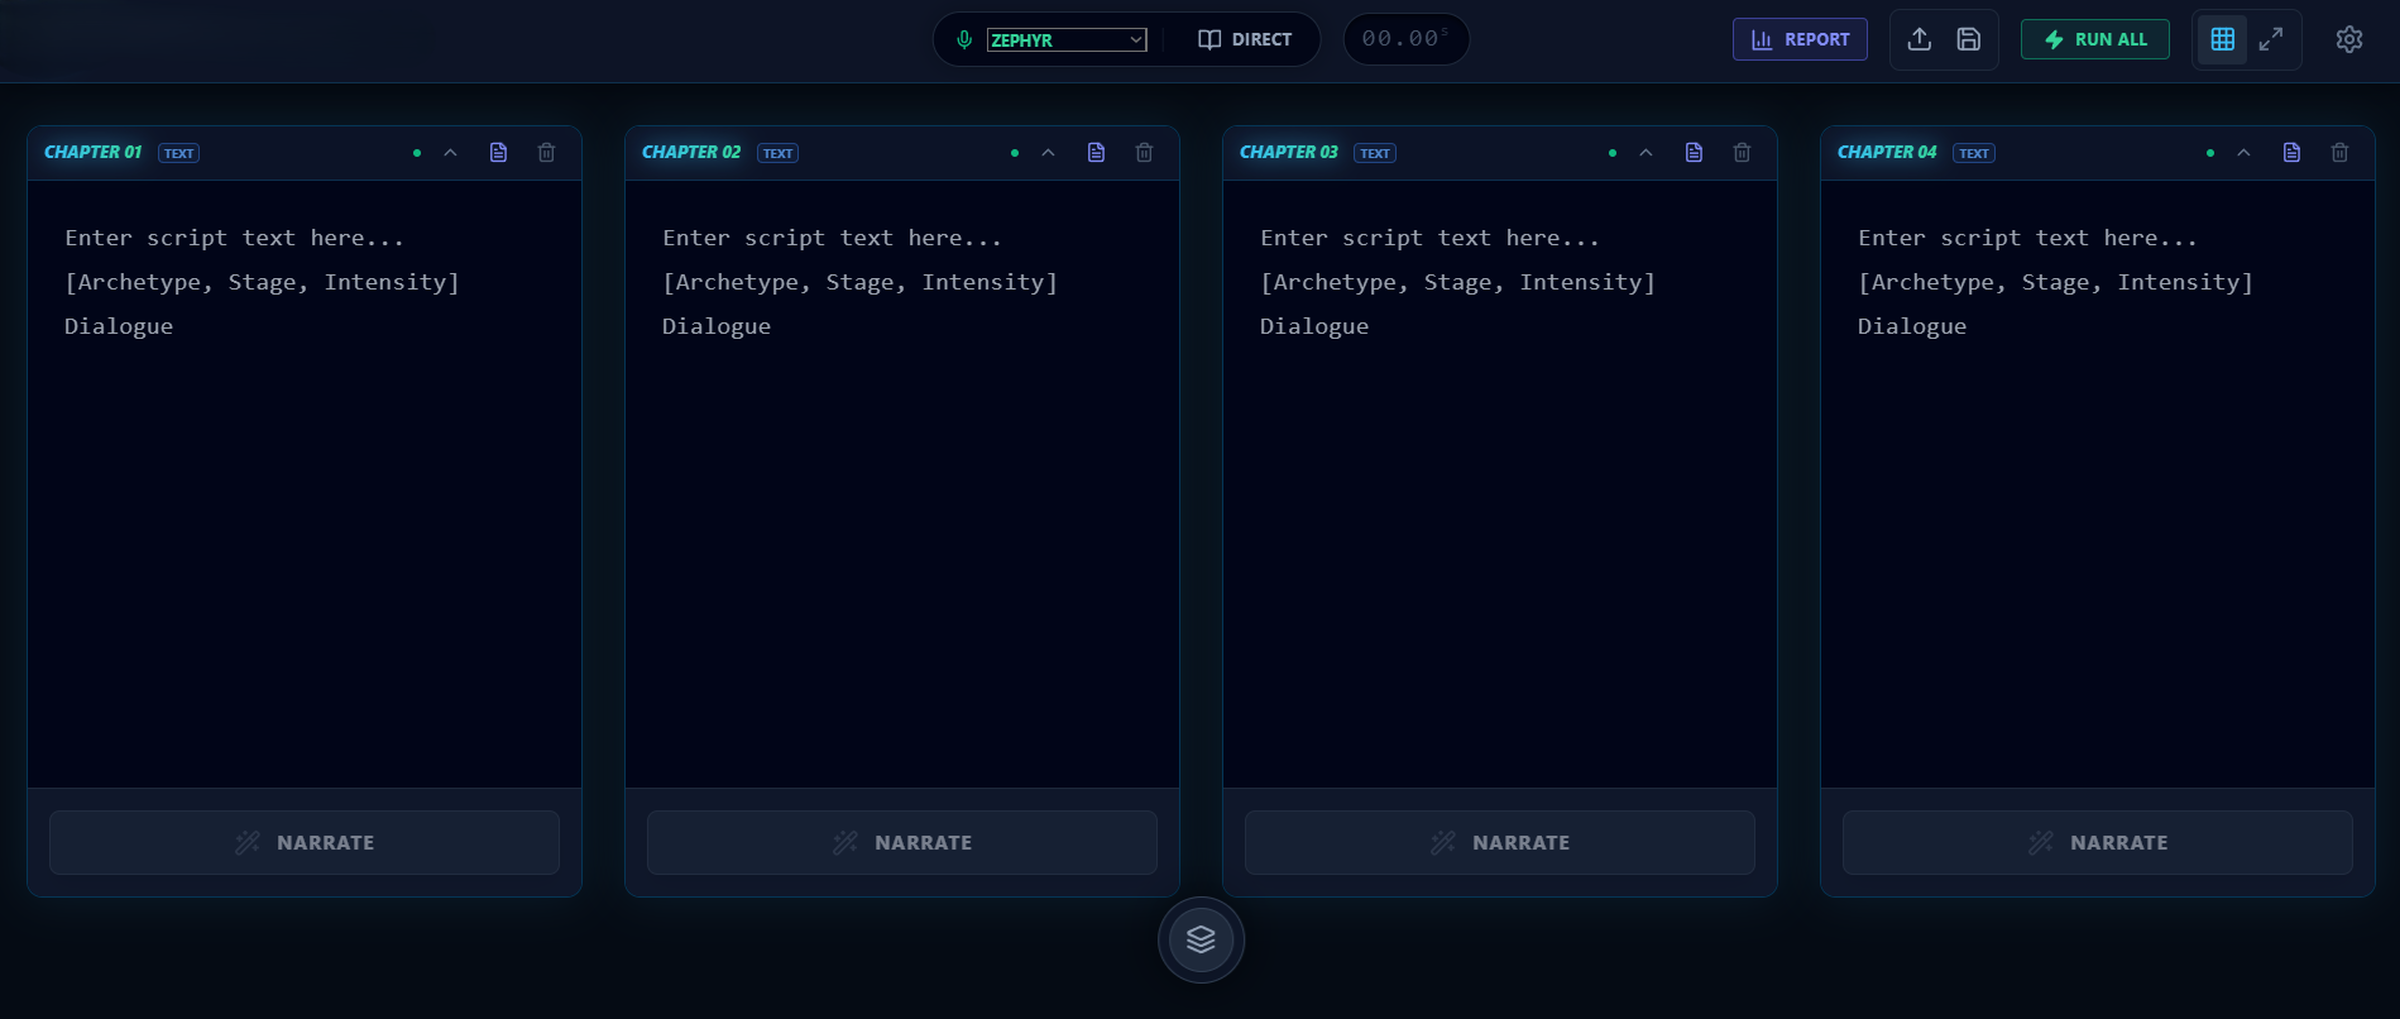Image resolution: width=2400 pixels, height=1019 pixels.
Task: Open the ZEPHYR voice dropdown
Action: coord(1066,40)
